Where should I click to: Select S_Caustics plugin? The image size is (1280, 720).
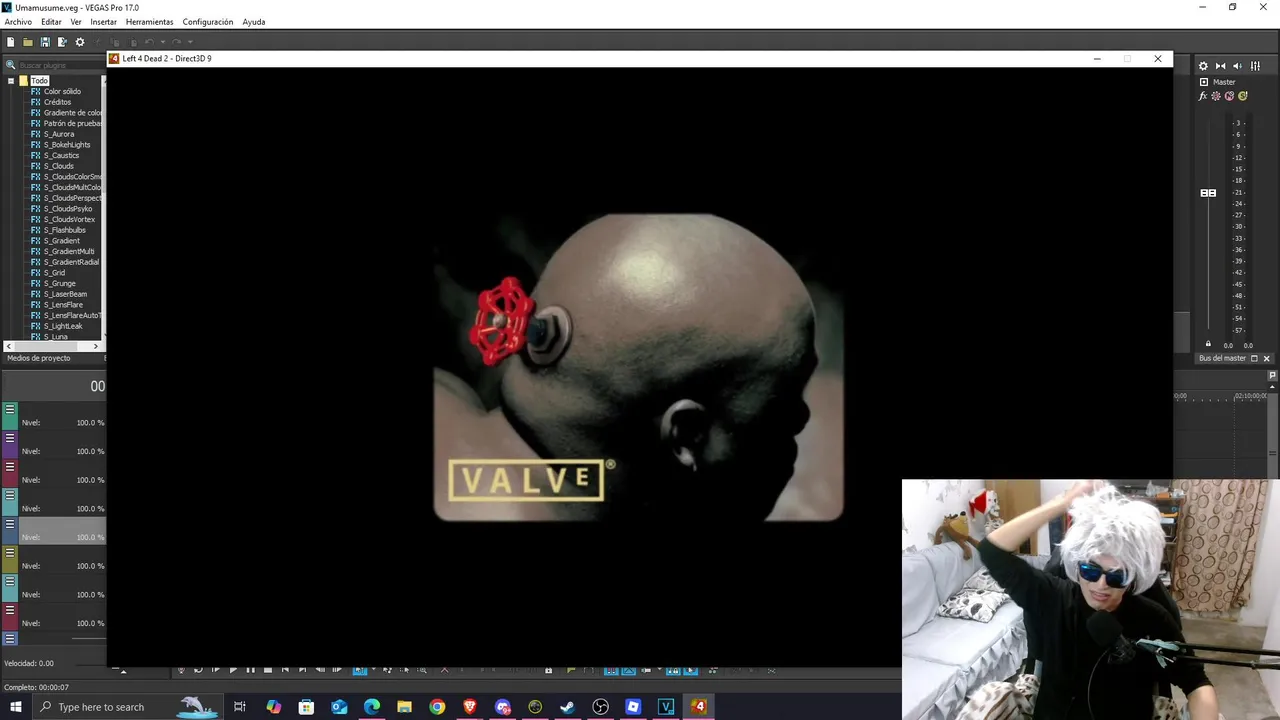(61, 155)
